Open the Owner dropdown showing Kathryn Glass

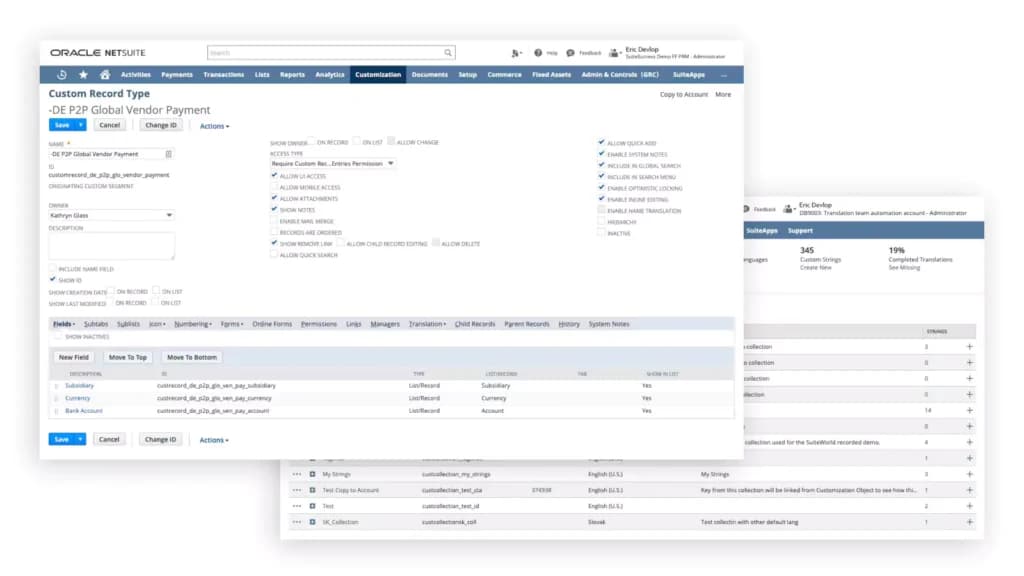[x=111, y=215]
